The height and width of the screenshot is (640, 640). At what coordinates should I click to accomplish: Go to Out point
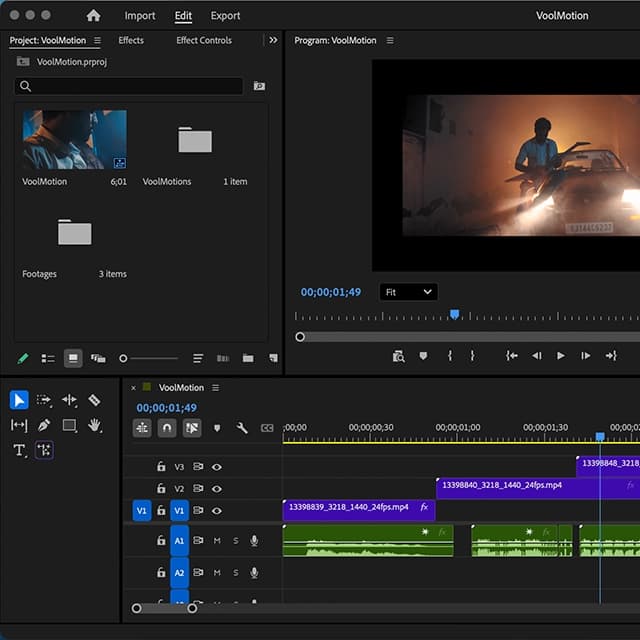[611, 356]
